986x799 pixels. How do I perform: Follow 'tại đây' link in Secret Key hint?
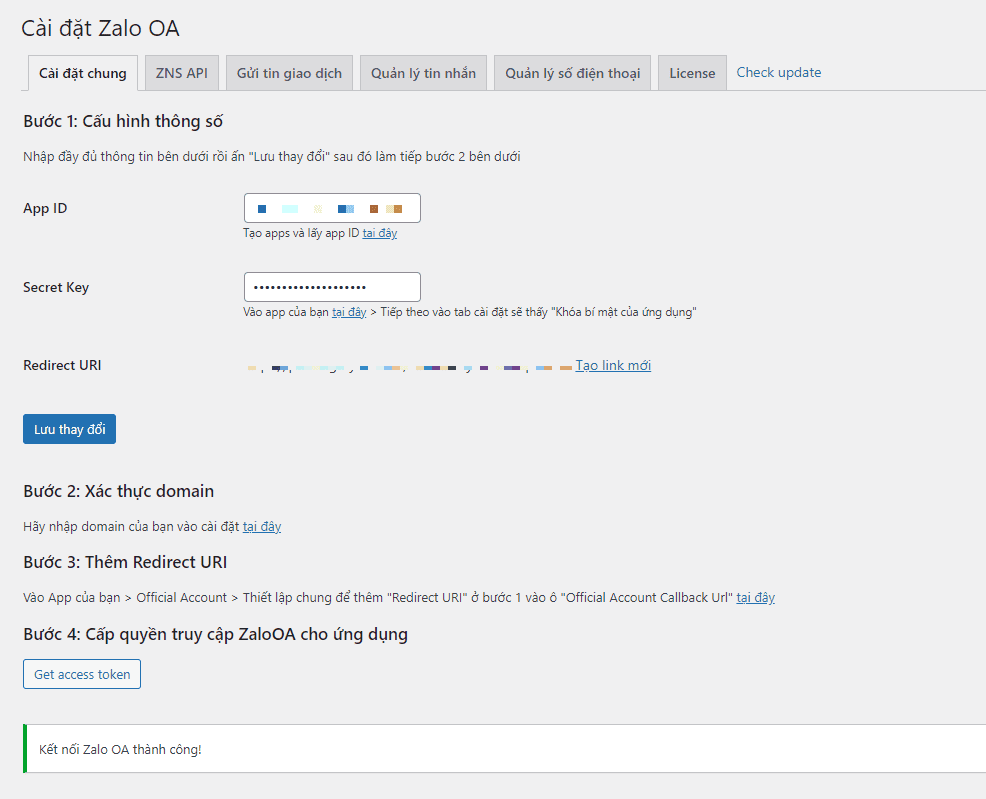coord(349,312)
